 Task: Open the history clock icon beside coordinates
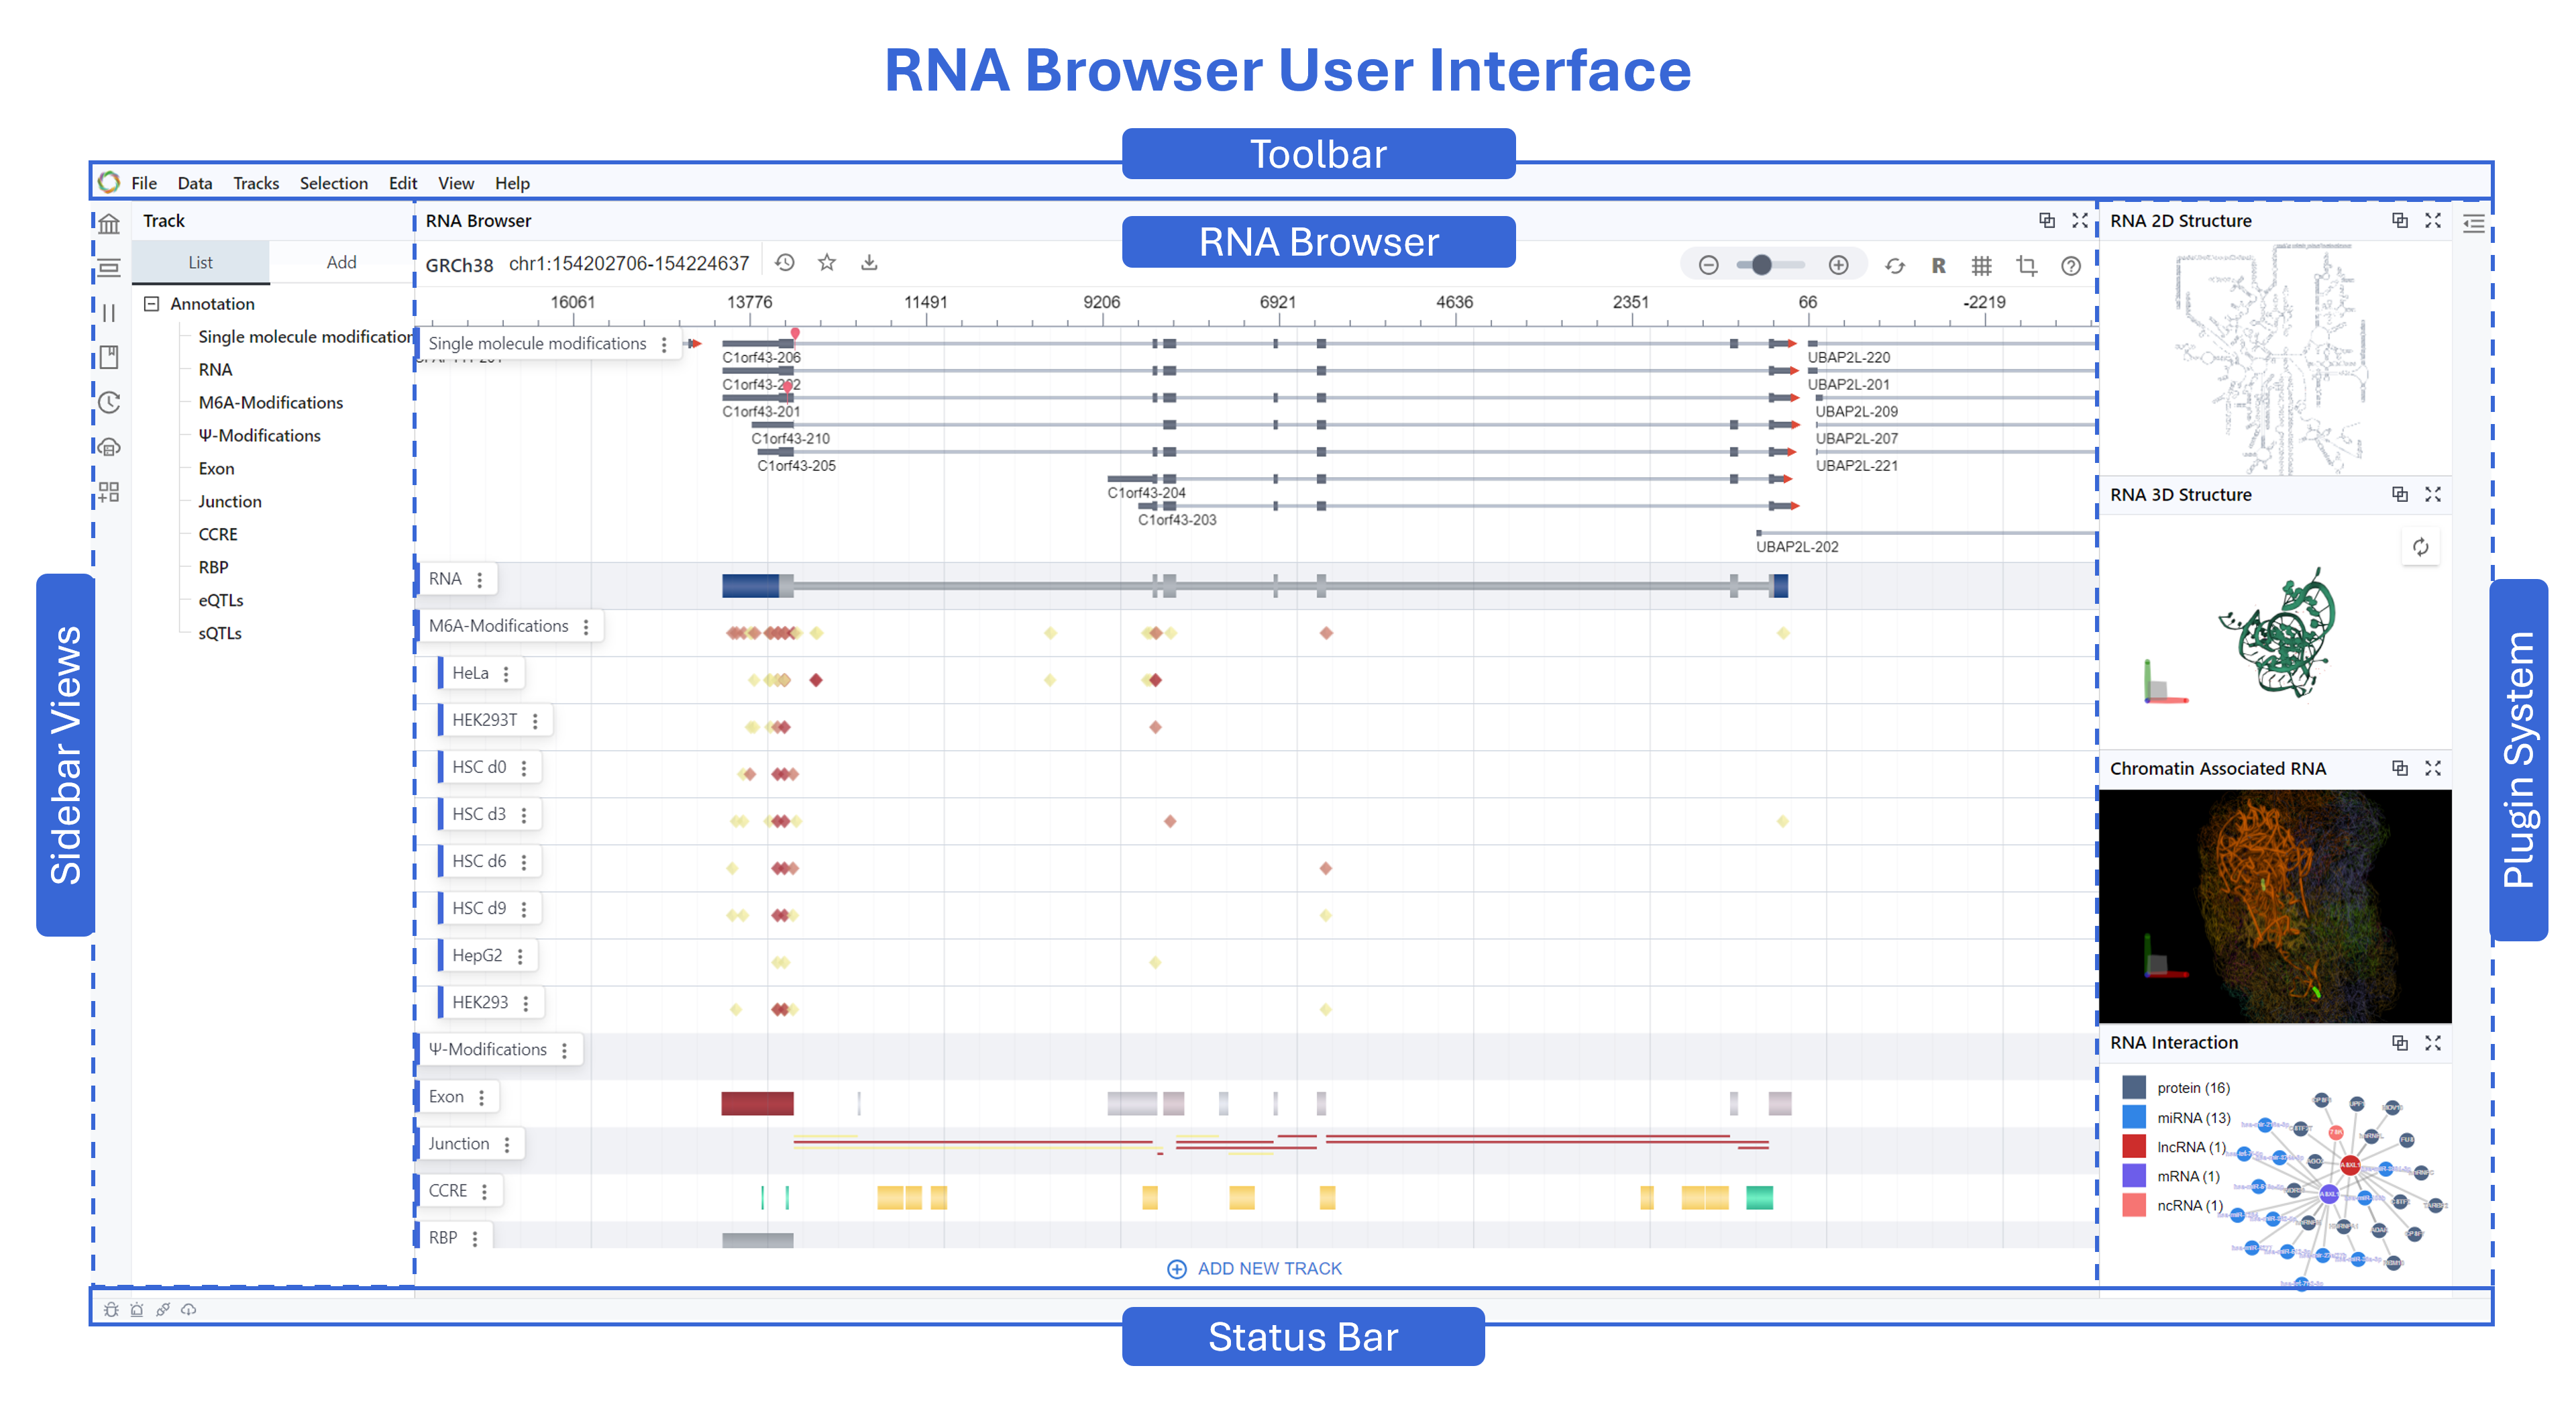(x=785, y=263)
